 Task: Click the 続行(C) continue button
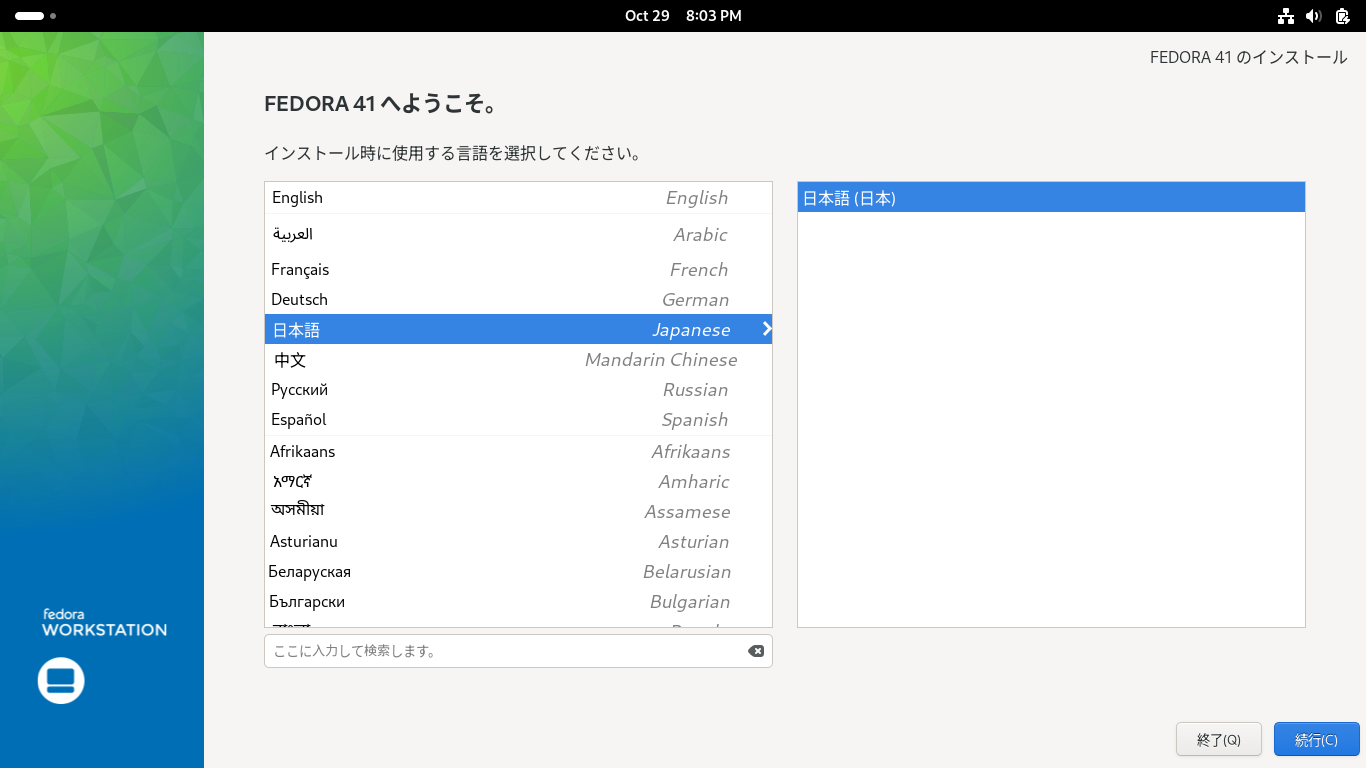click(x=1316, y=739)
